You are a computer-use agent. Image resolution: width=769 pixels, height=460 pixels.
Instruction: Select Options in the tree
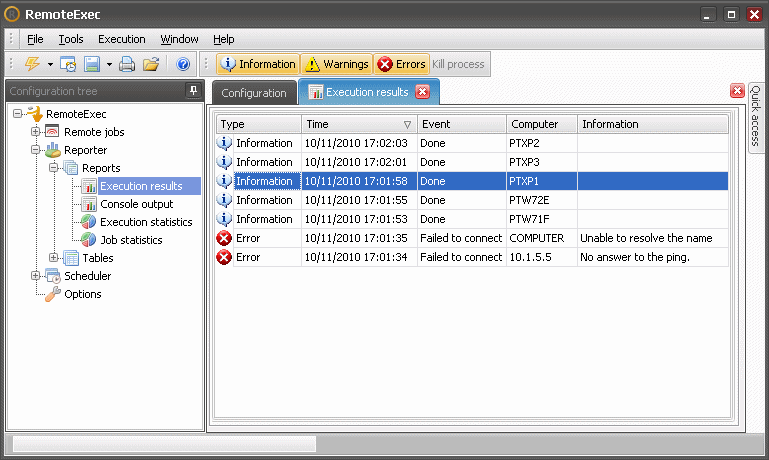pyautogui.click(x=82, y=294)
